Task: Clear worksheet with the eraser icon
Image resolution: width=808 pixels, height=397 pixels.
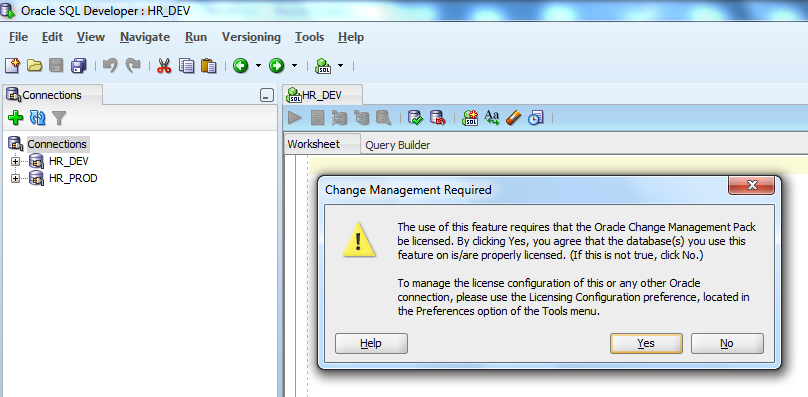Action: tap(514, 118)
